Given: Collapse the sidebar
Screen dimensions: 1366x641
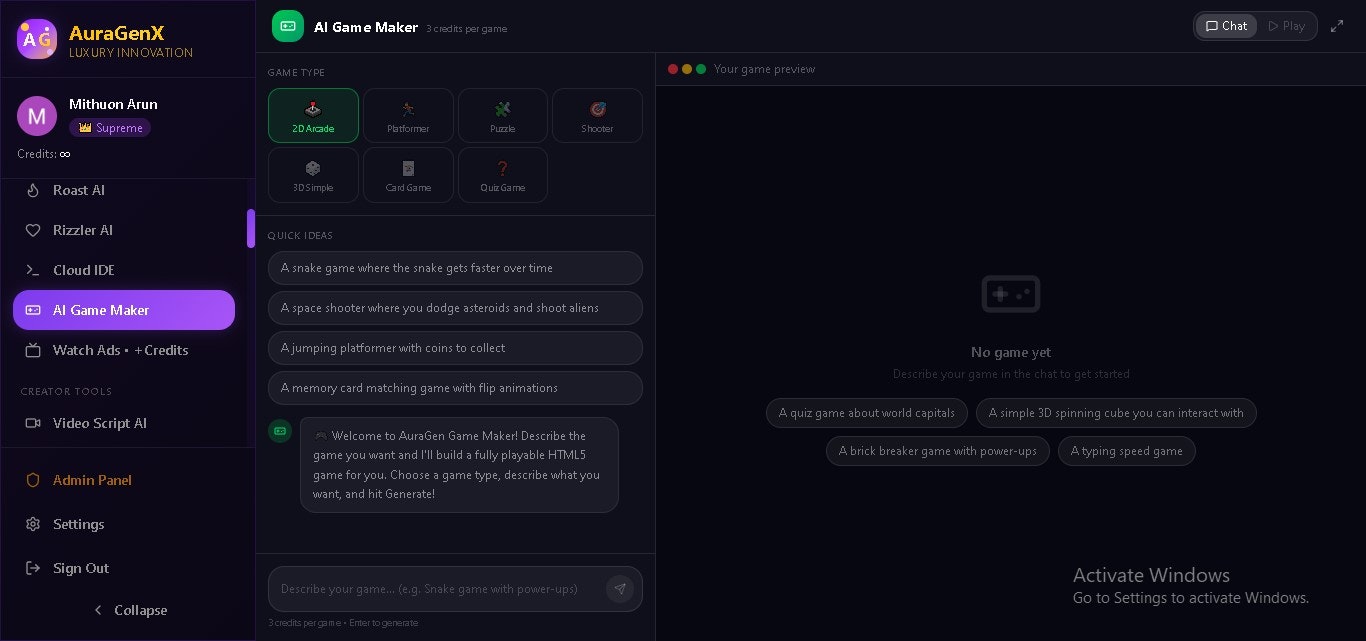Looking at the screenshot, I should point(128,610).
